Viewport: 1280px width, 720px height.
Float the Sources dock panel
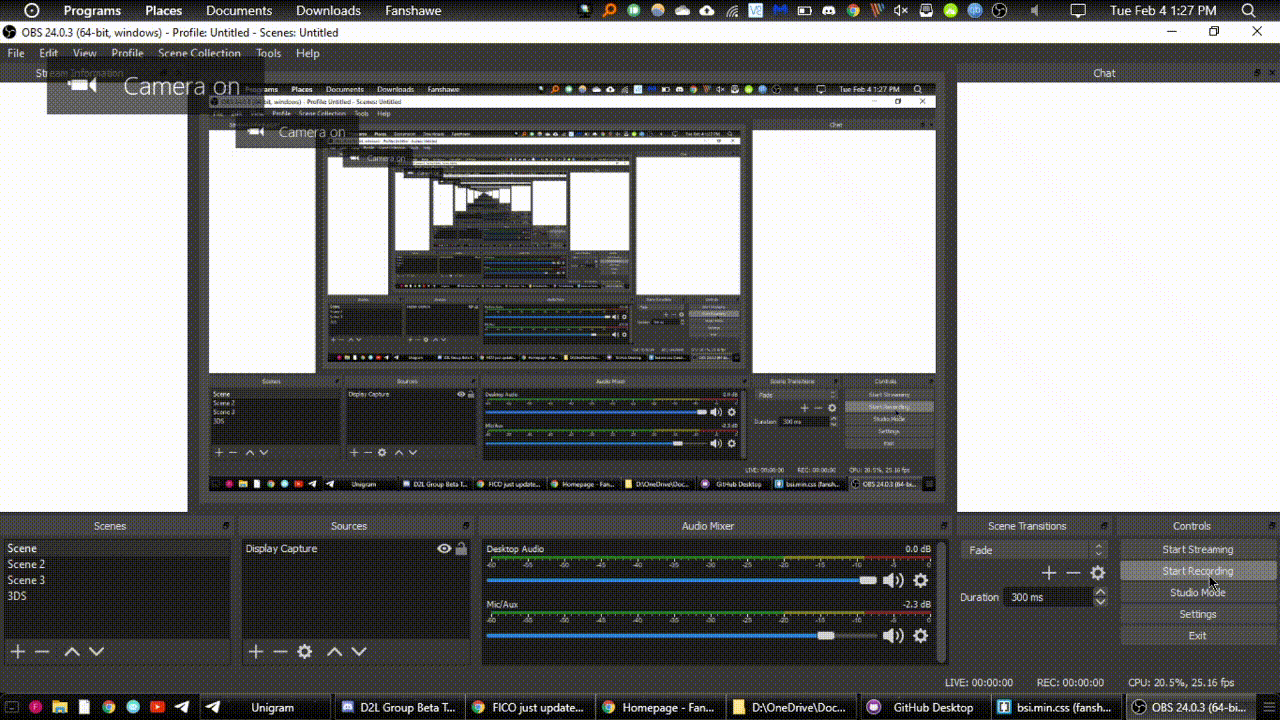click(465, 526)
